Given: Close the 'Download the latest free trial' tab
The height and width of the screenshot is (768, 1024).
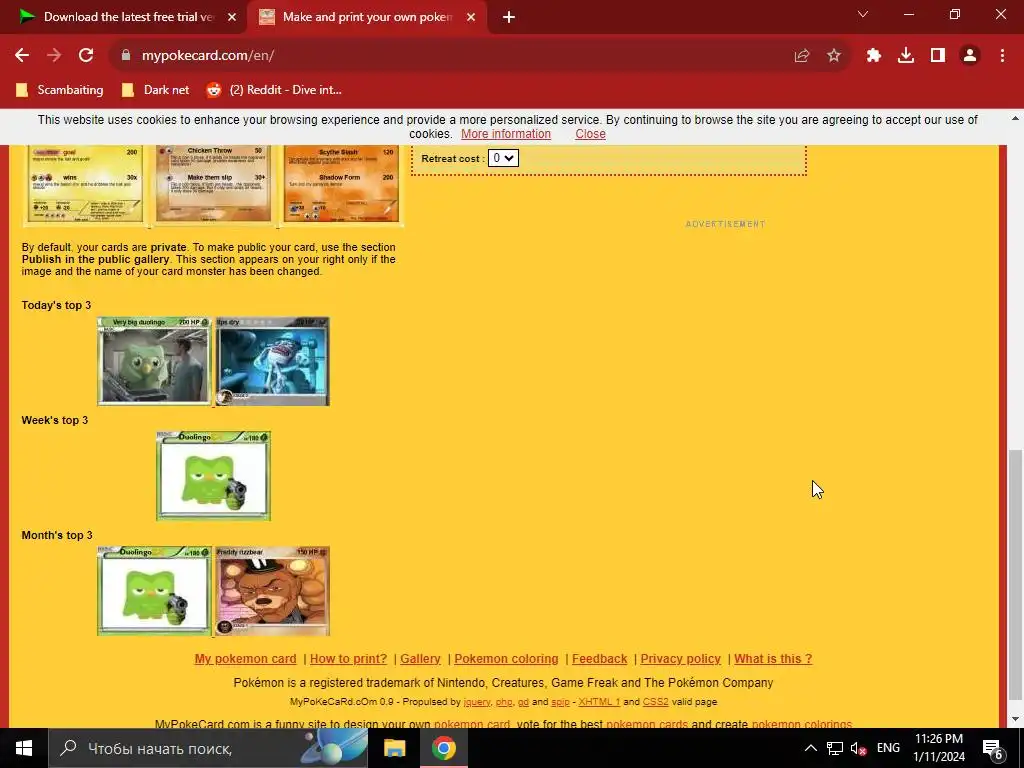Looking at the screenshot, I should [x=232, y=18].
